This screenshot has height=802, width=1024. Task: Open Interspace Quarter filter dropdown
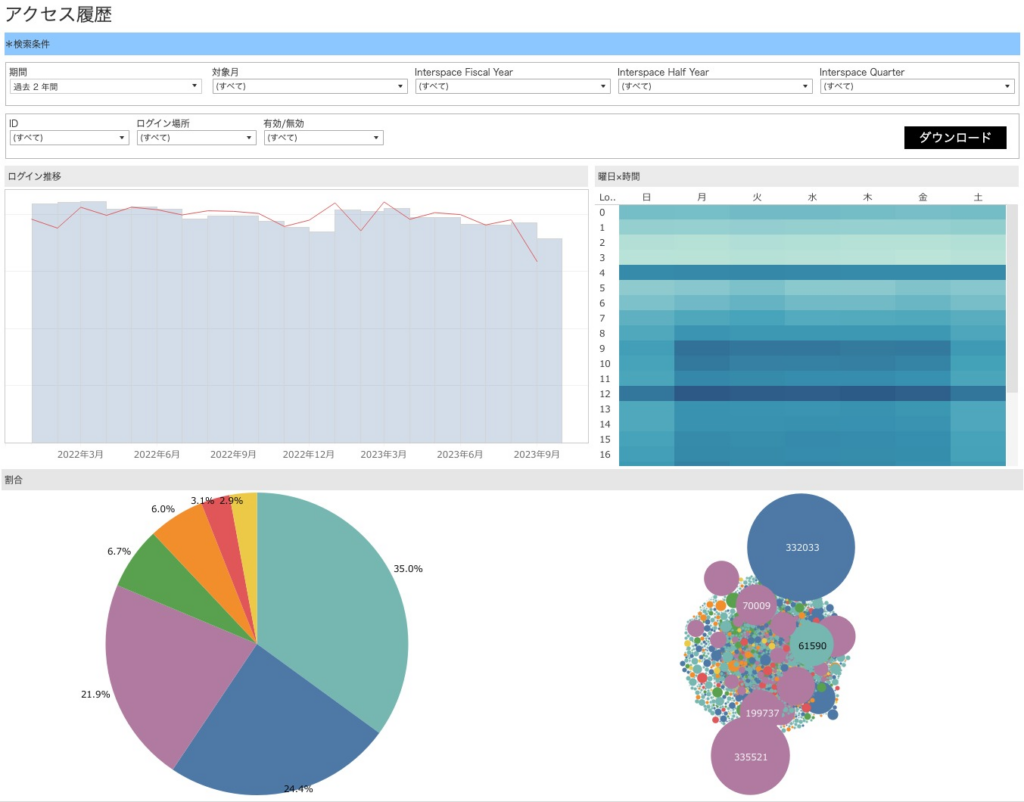pos(916,87)
